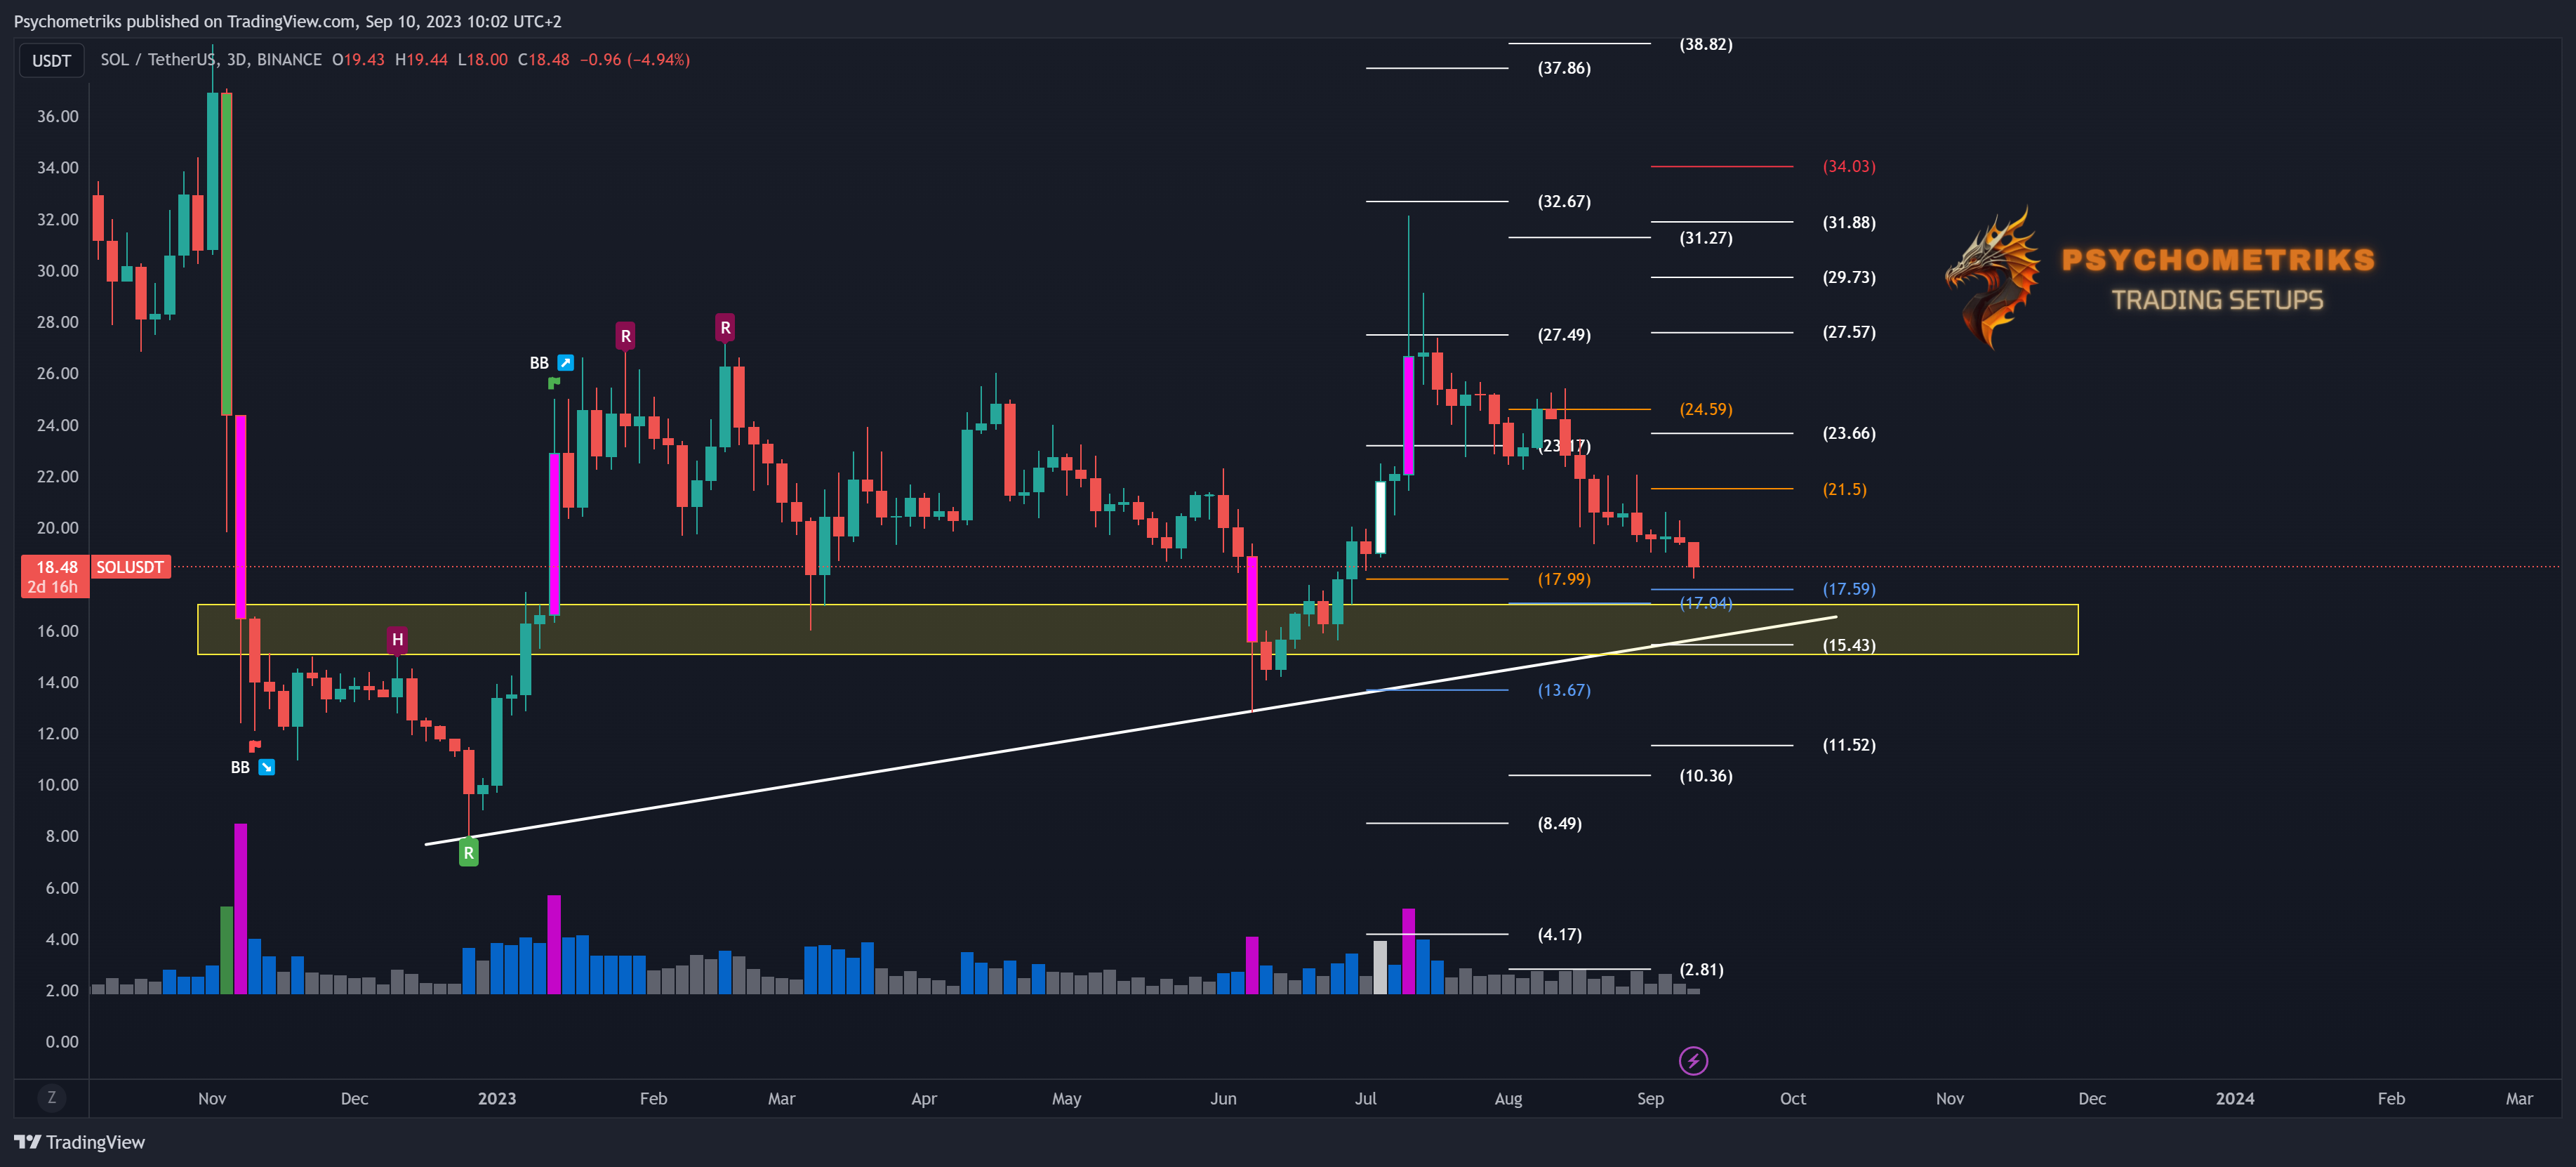
Task: Click the 0.00 price axis label
Action: (61, 1041)
